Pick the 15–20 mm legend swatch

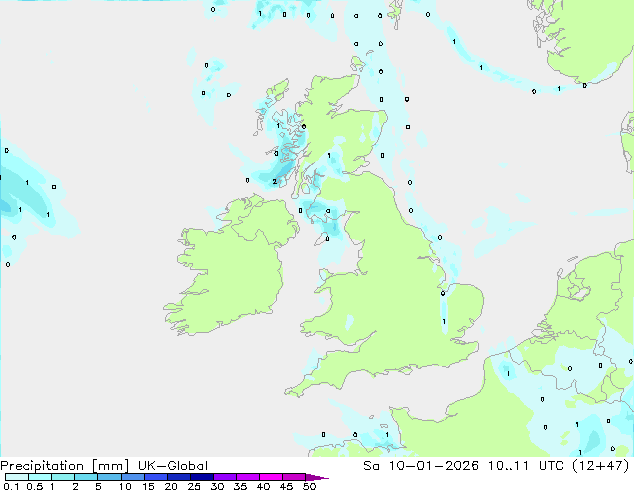(155, 477)
